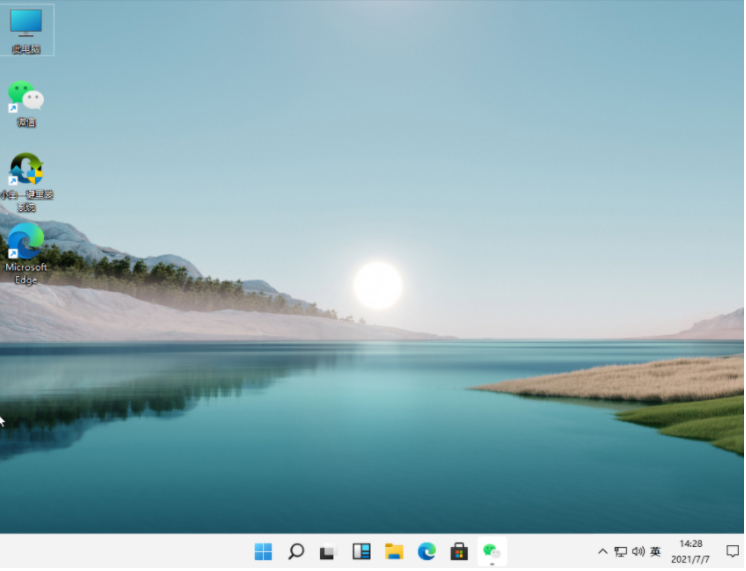Toggle the input language indicator 英

tap(656, 551)
